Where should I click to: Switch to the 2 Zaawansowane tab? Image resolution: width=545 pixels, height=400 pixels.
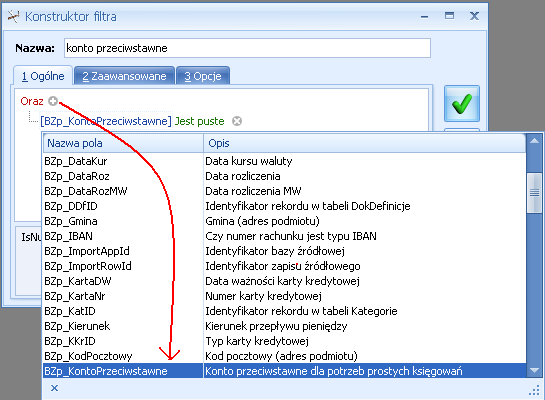click(x=124, y=76)
